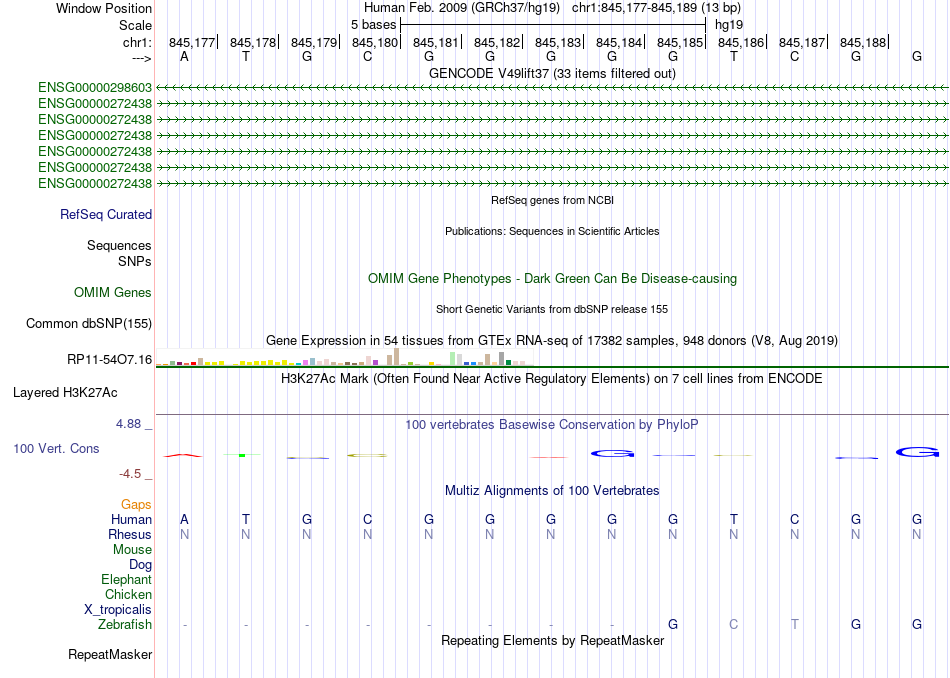The width and height of the screenshot is (950, 678).
Task: Click the GENCODE V49lift37 track title
Action: pyautogui.click(x=553, y=73)
